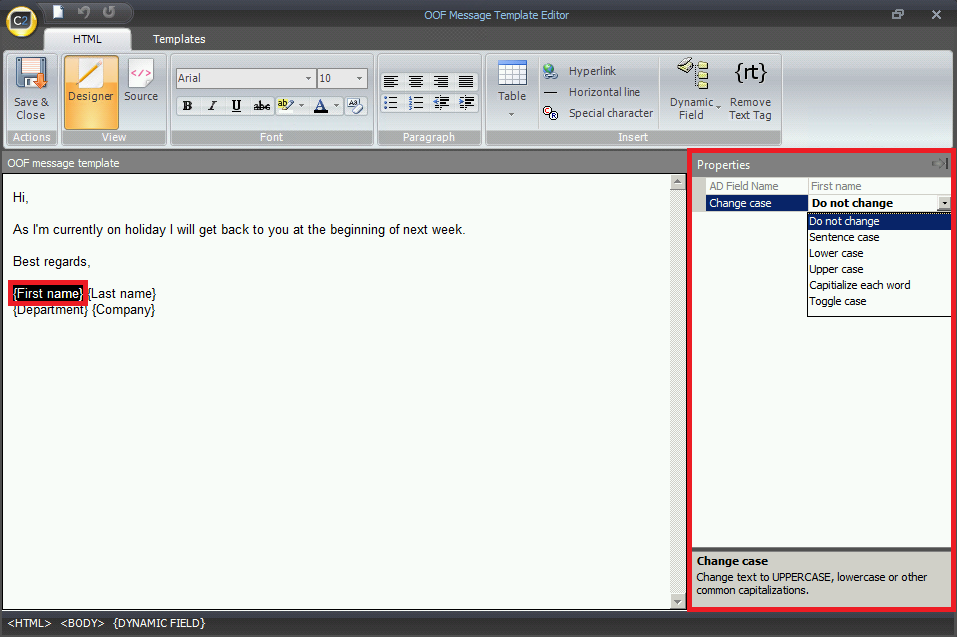Insert a Special character

point(598,113)
